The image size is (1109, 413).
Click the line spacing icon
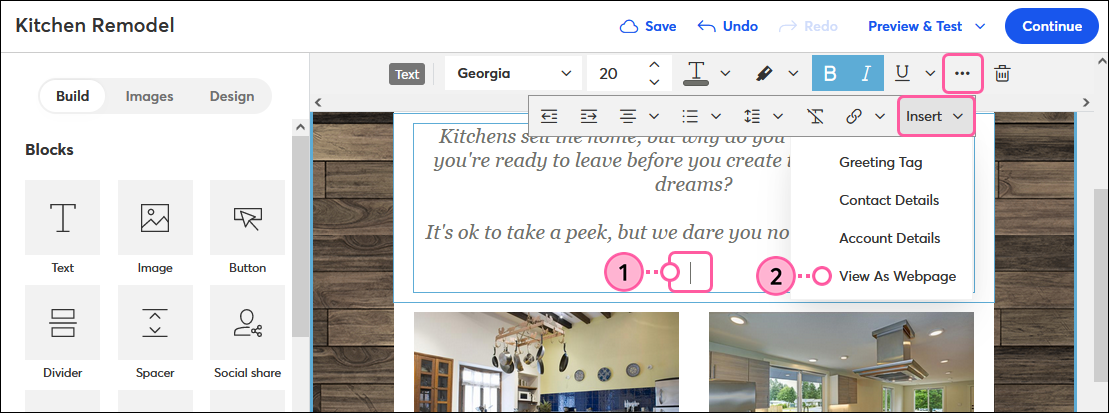pyautogui.click(x=751, y=116)
